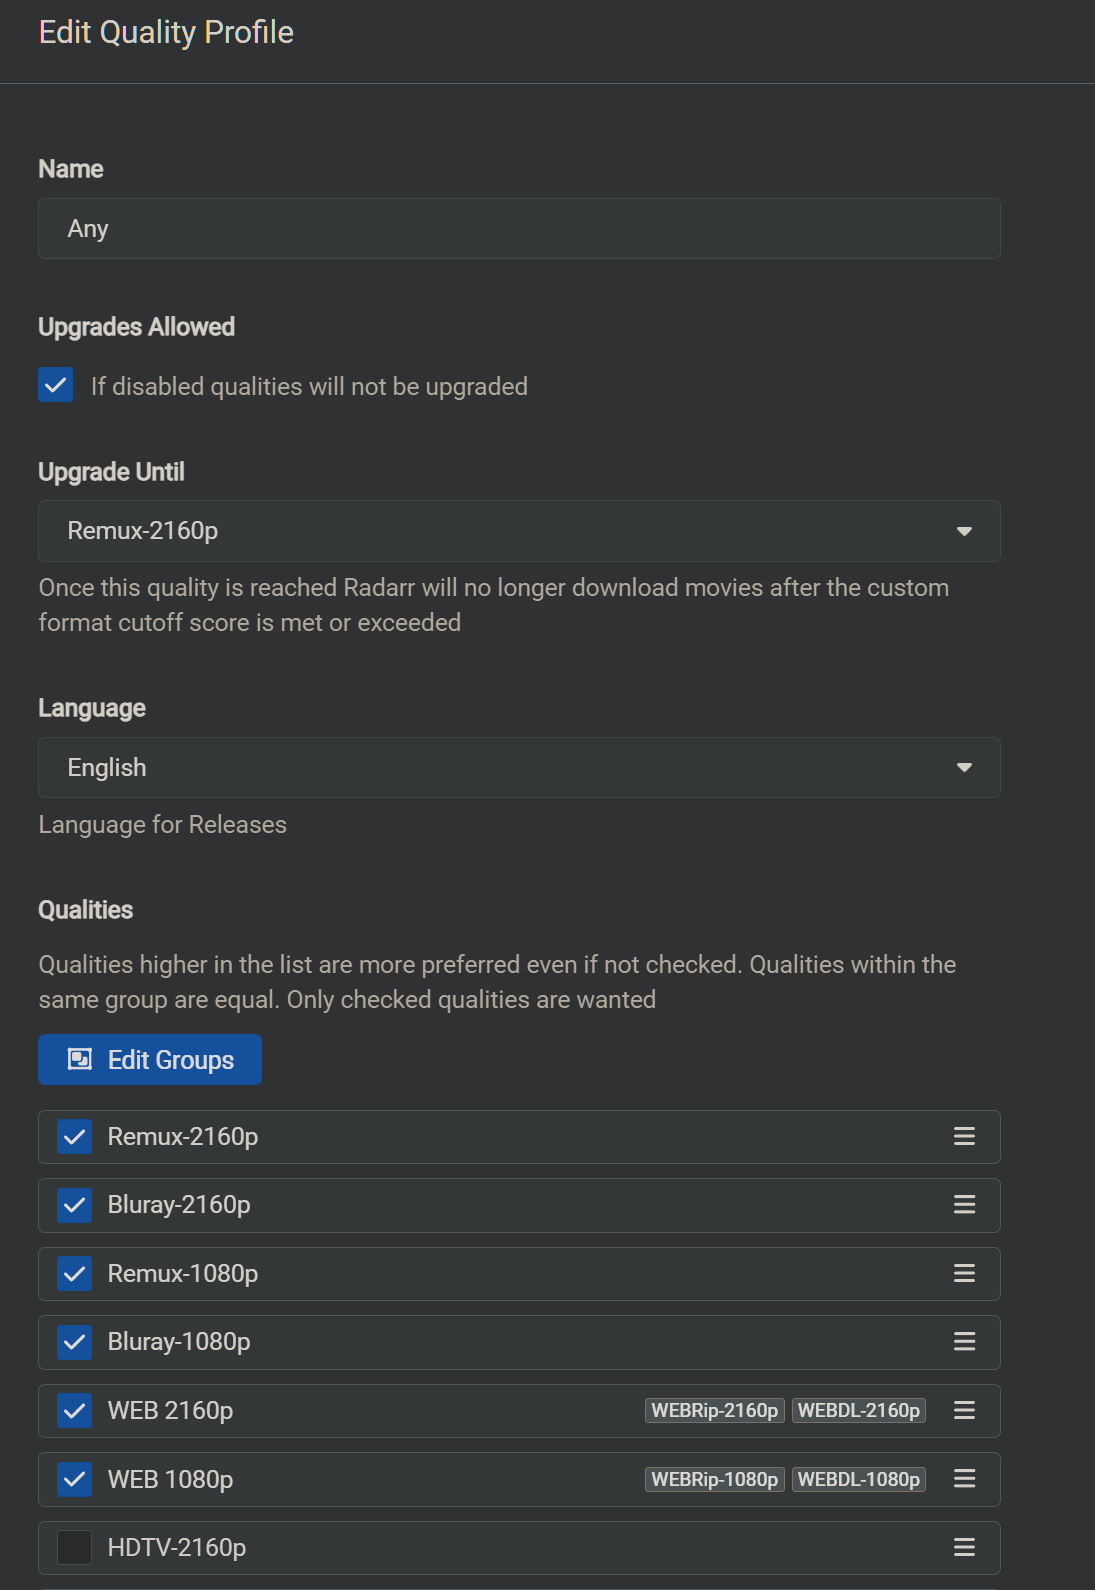
Task: Click the Name input field
Action: [519, 229]
